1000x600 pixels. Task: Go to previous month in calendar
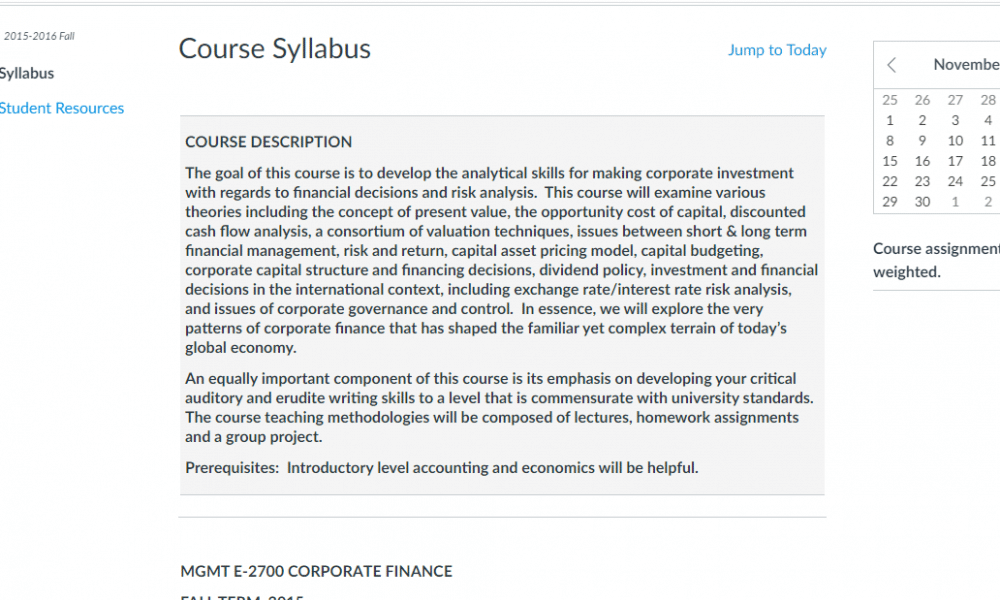(892, 65)
